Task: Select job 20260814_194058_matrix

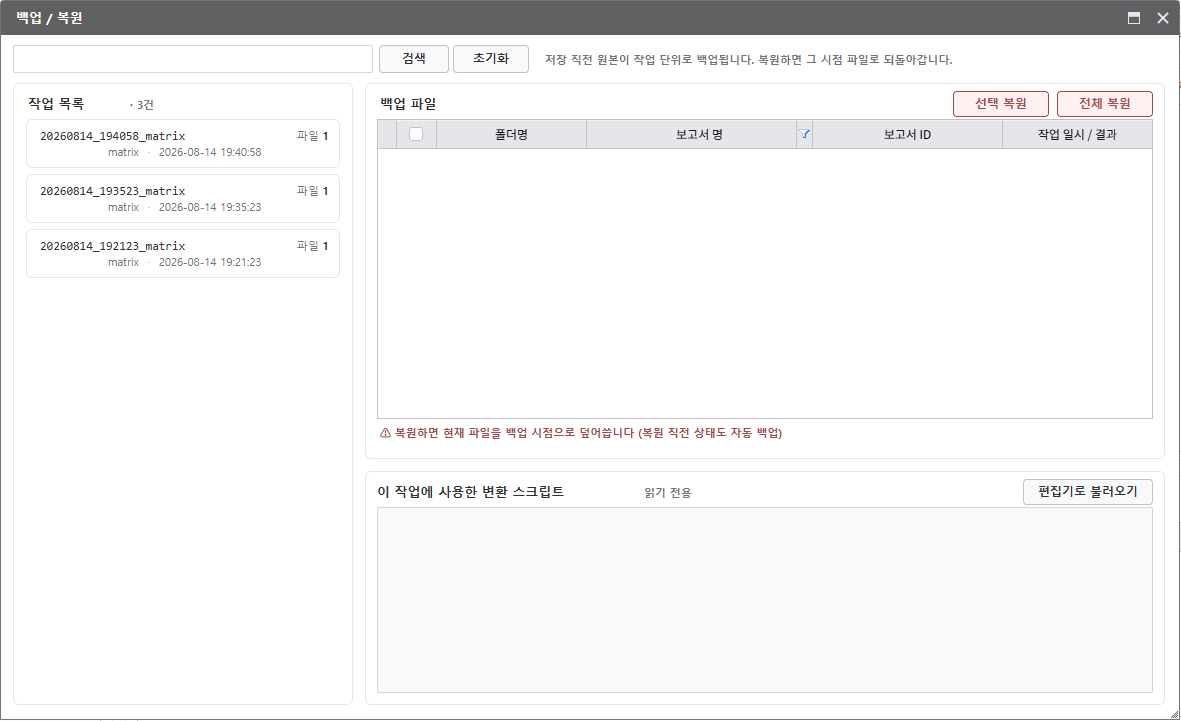Action: point(183,143)
